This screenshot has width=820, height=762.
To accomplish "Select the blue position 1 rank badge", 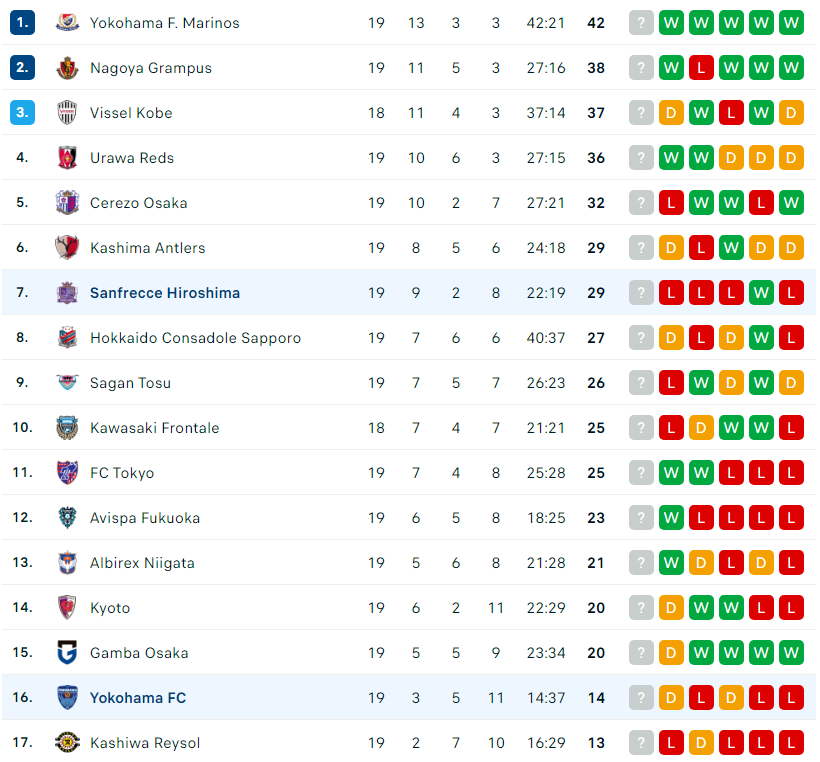I will coord(22,22).
